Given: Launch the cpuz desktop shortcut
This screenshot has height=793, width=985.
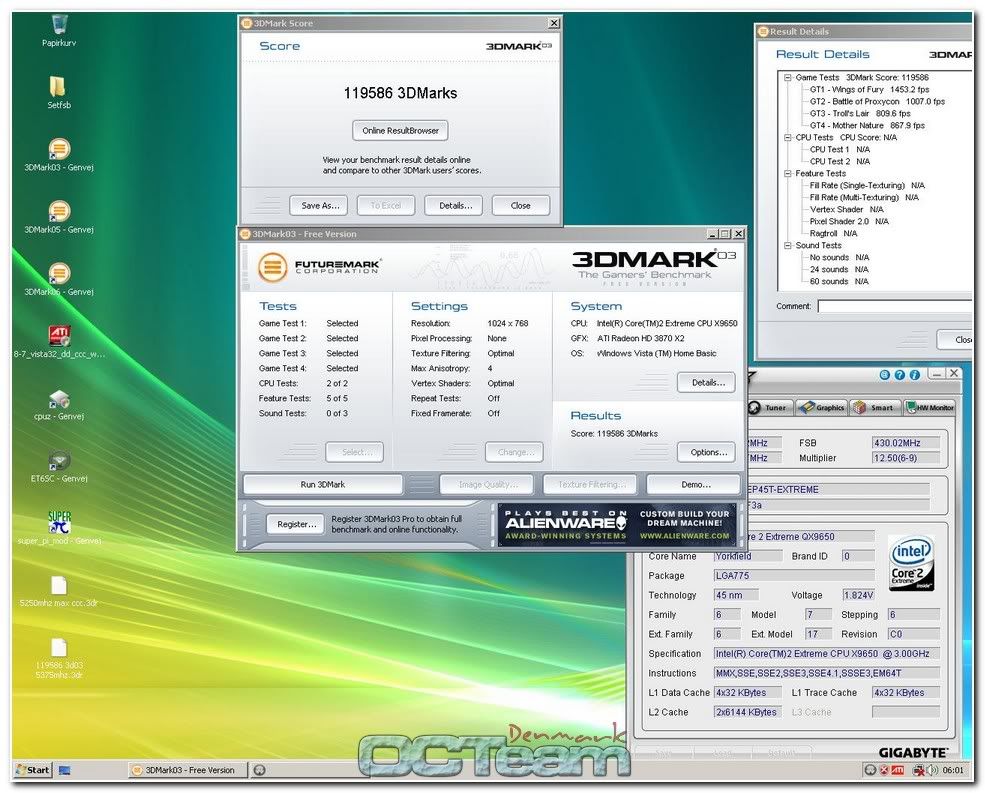Looking at the screenshot, I should [59, 398].
